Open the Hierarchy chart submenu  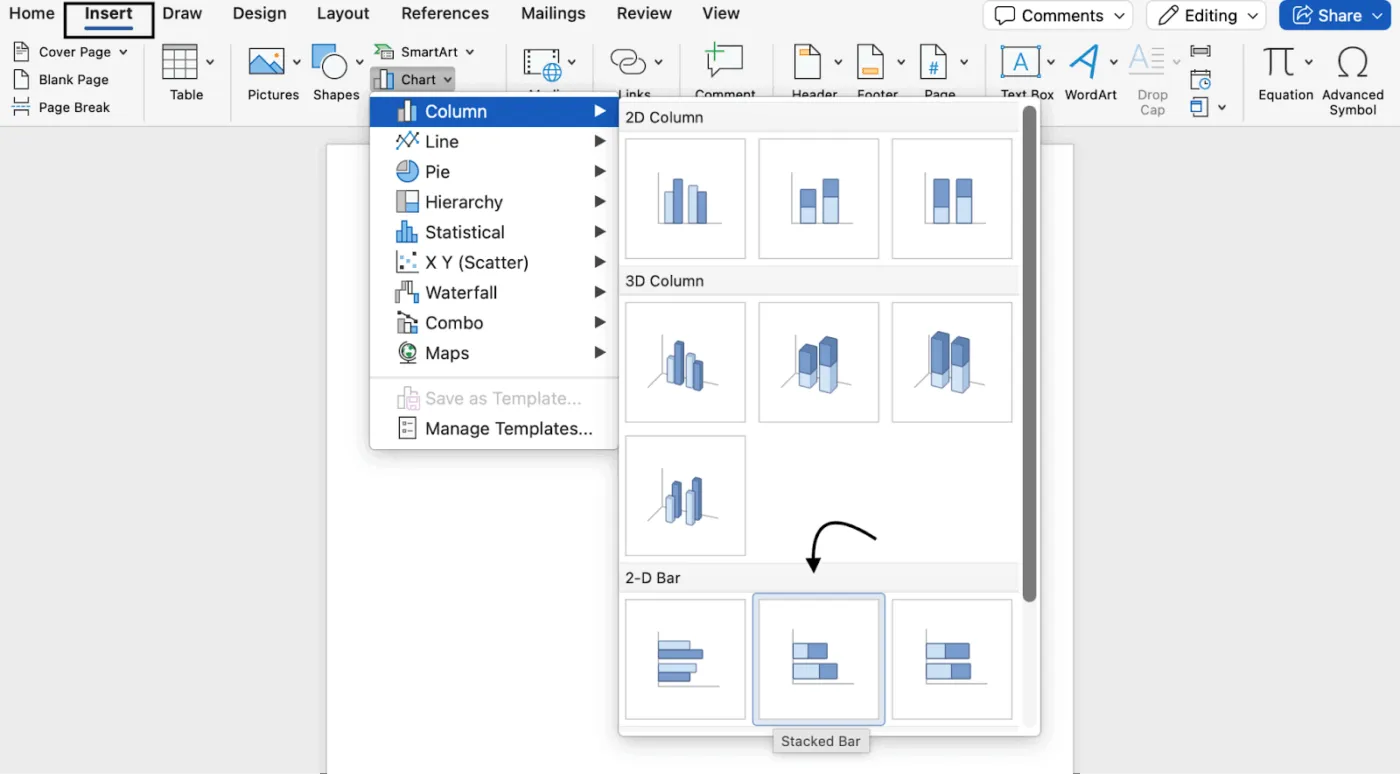coord(494,202)
